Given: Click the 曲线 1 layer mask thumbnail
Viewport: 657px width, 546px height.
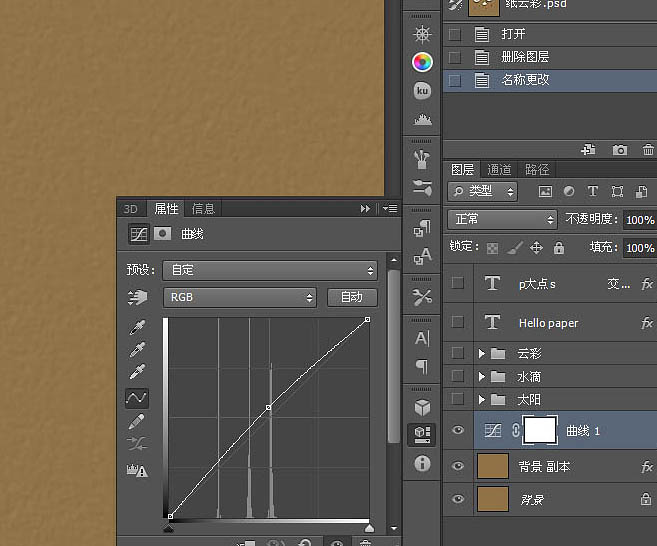Looking at the screenshot, I should pos(540,430).
